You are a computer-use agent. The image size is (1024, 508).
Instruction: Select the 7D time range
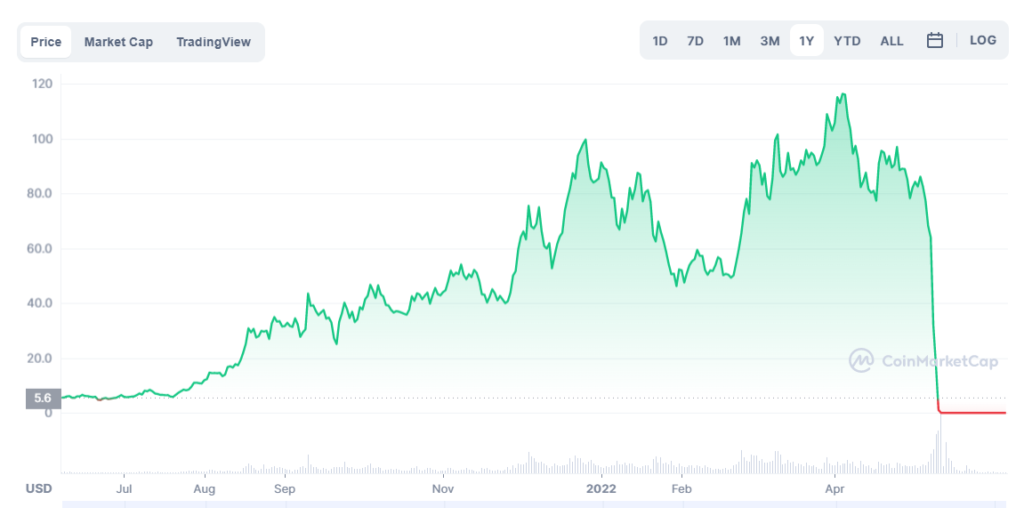[x=695, y=40]
